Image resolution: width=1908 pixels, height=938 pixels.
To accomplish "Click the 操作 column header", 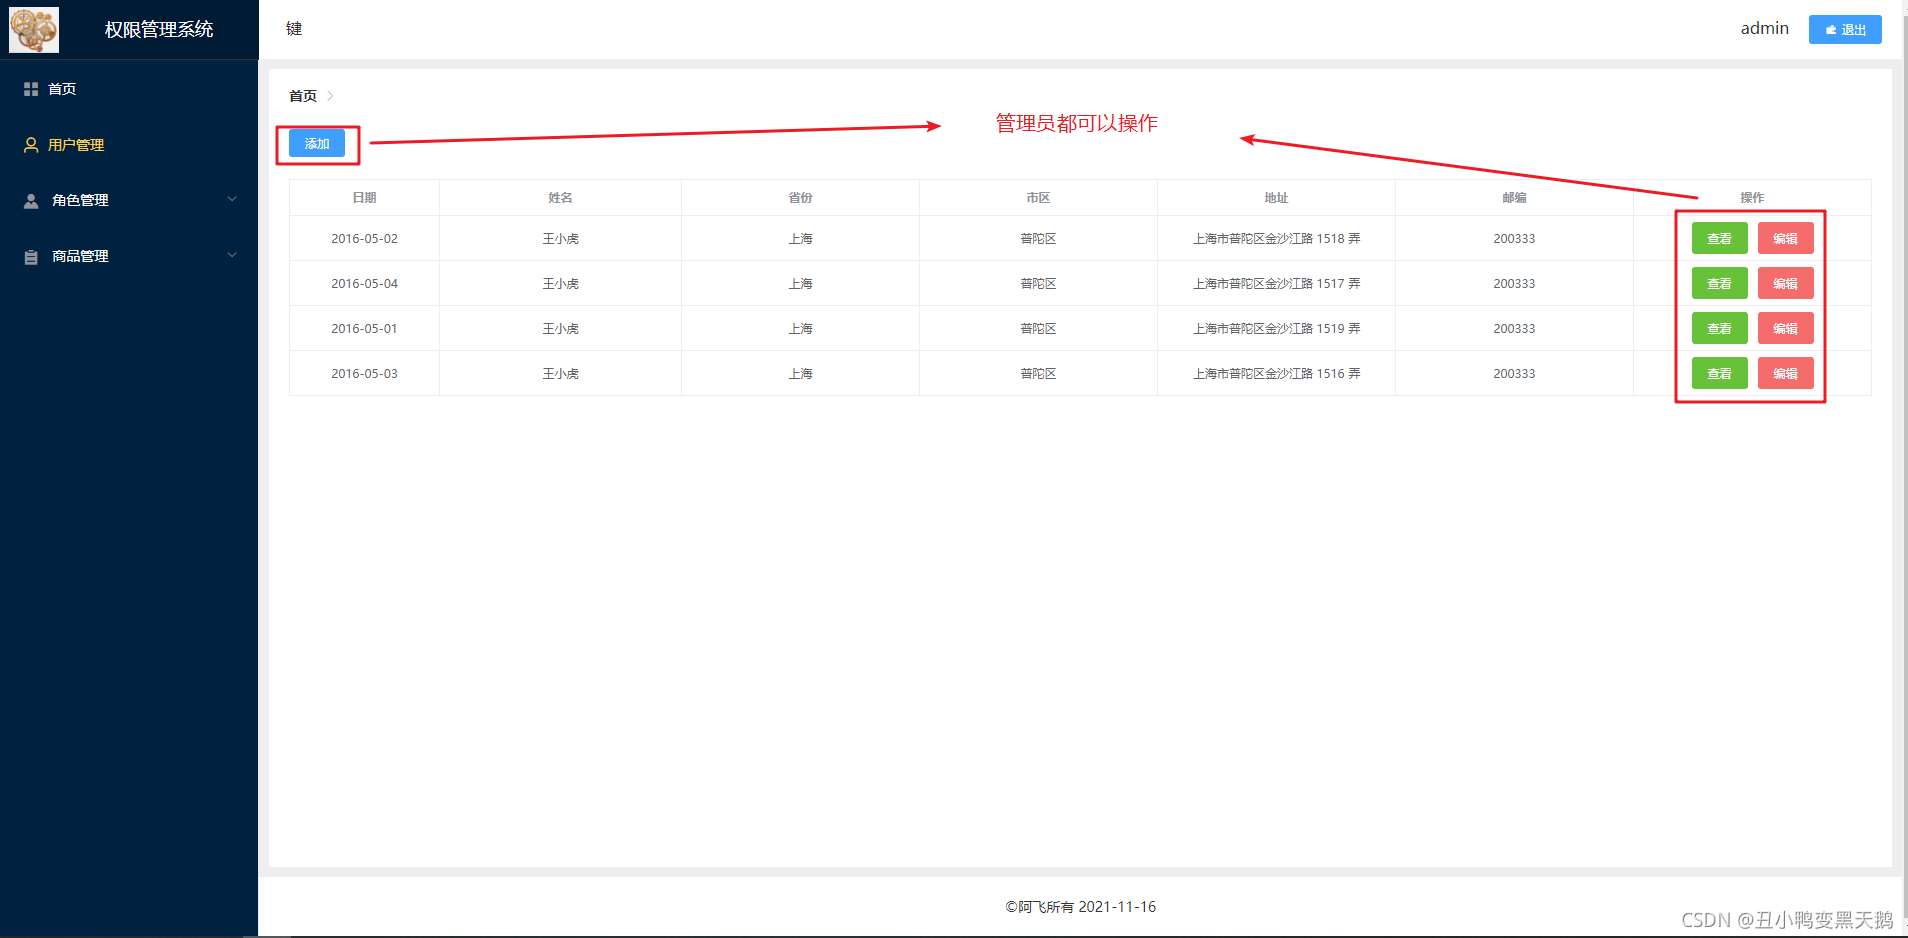I will [x=1752, y=198].
